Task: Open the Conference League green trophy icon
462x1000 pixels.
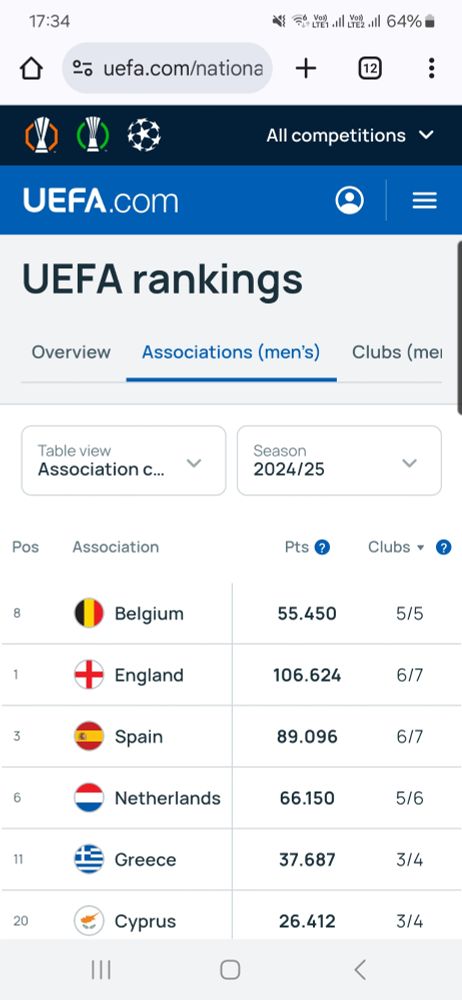Action: (93, 135)
